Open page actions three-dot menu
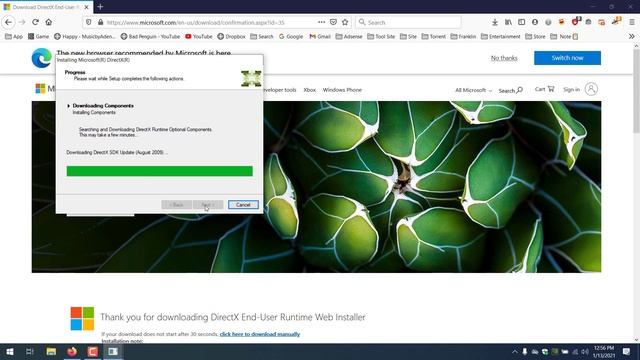Screen dimensions: 640x360 (322, 22)
